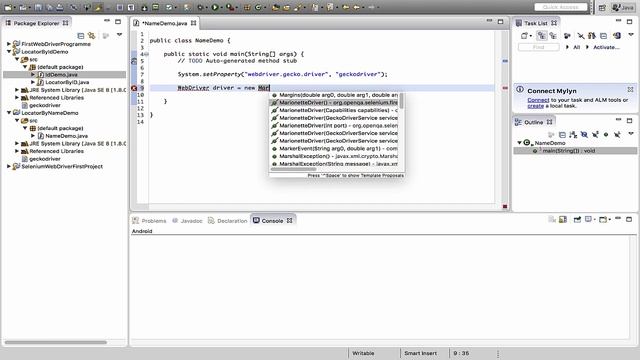The height and width of the screenshot is (360, 640).
Task: Toggle Scheduled presentation in Task List
Action: [x=553, y=36]
